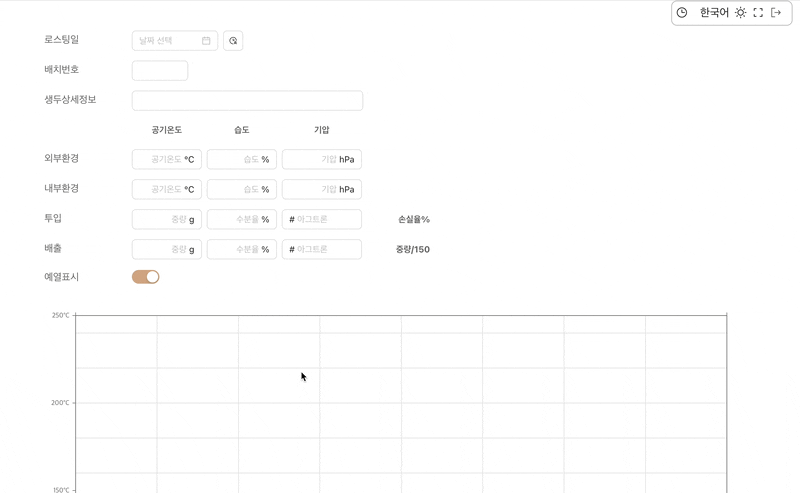Viewport: 800px width, 493px height.
Task: Click 외부환경 기압 hPa field
Action: [322, 159]
